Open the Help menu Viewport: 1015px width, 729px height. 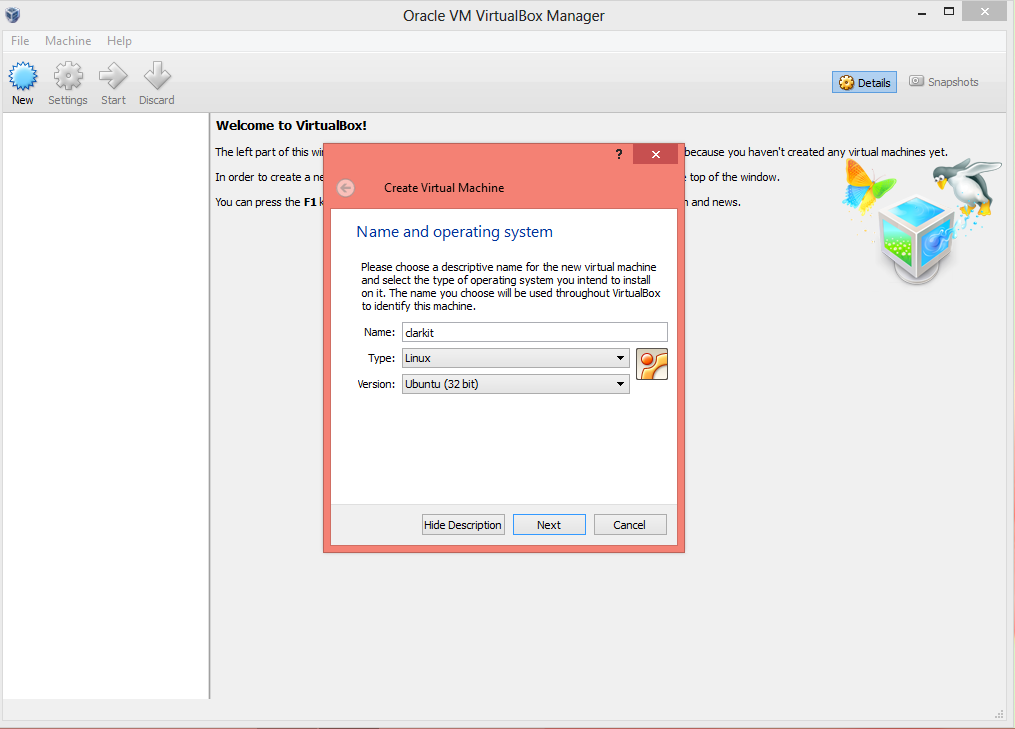pyautogui.click(x=119, y=41)
